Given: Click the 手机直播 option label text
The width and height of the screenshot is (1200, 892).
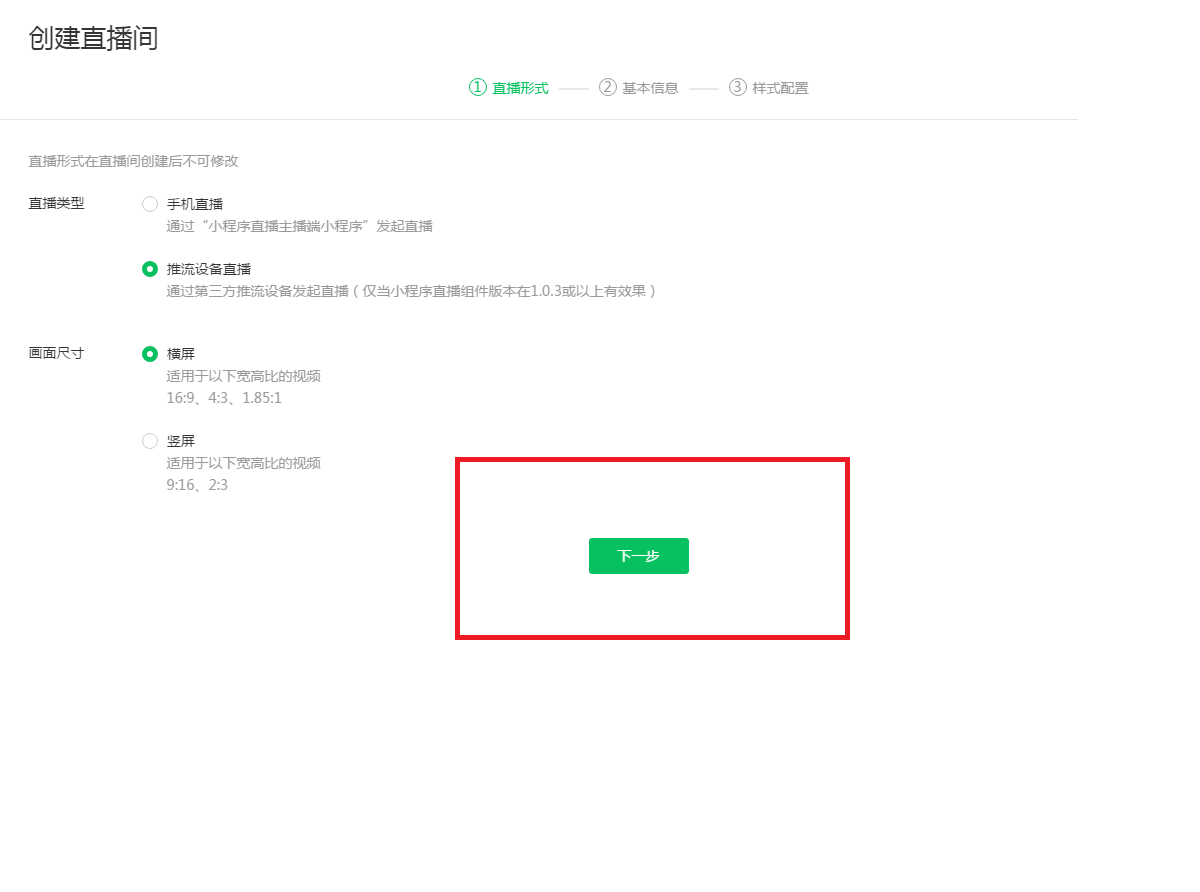Looking at the screenshot, I should [194, 204].
